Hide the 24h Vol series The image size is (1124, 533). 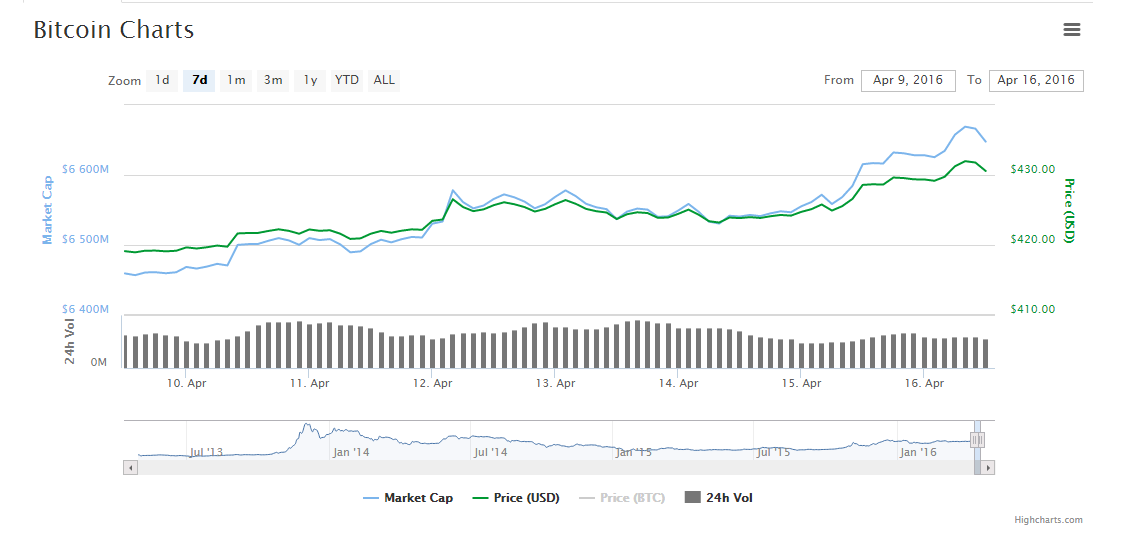(x=718, y=498)
